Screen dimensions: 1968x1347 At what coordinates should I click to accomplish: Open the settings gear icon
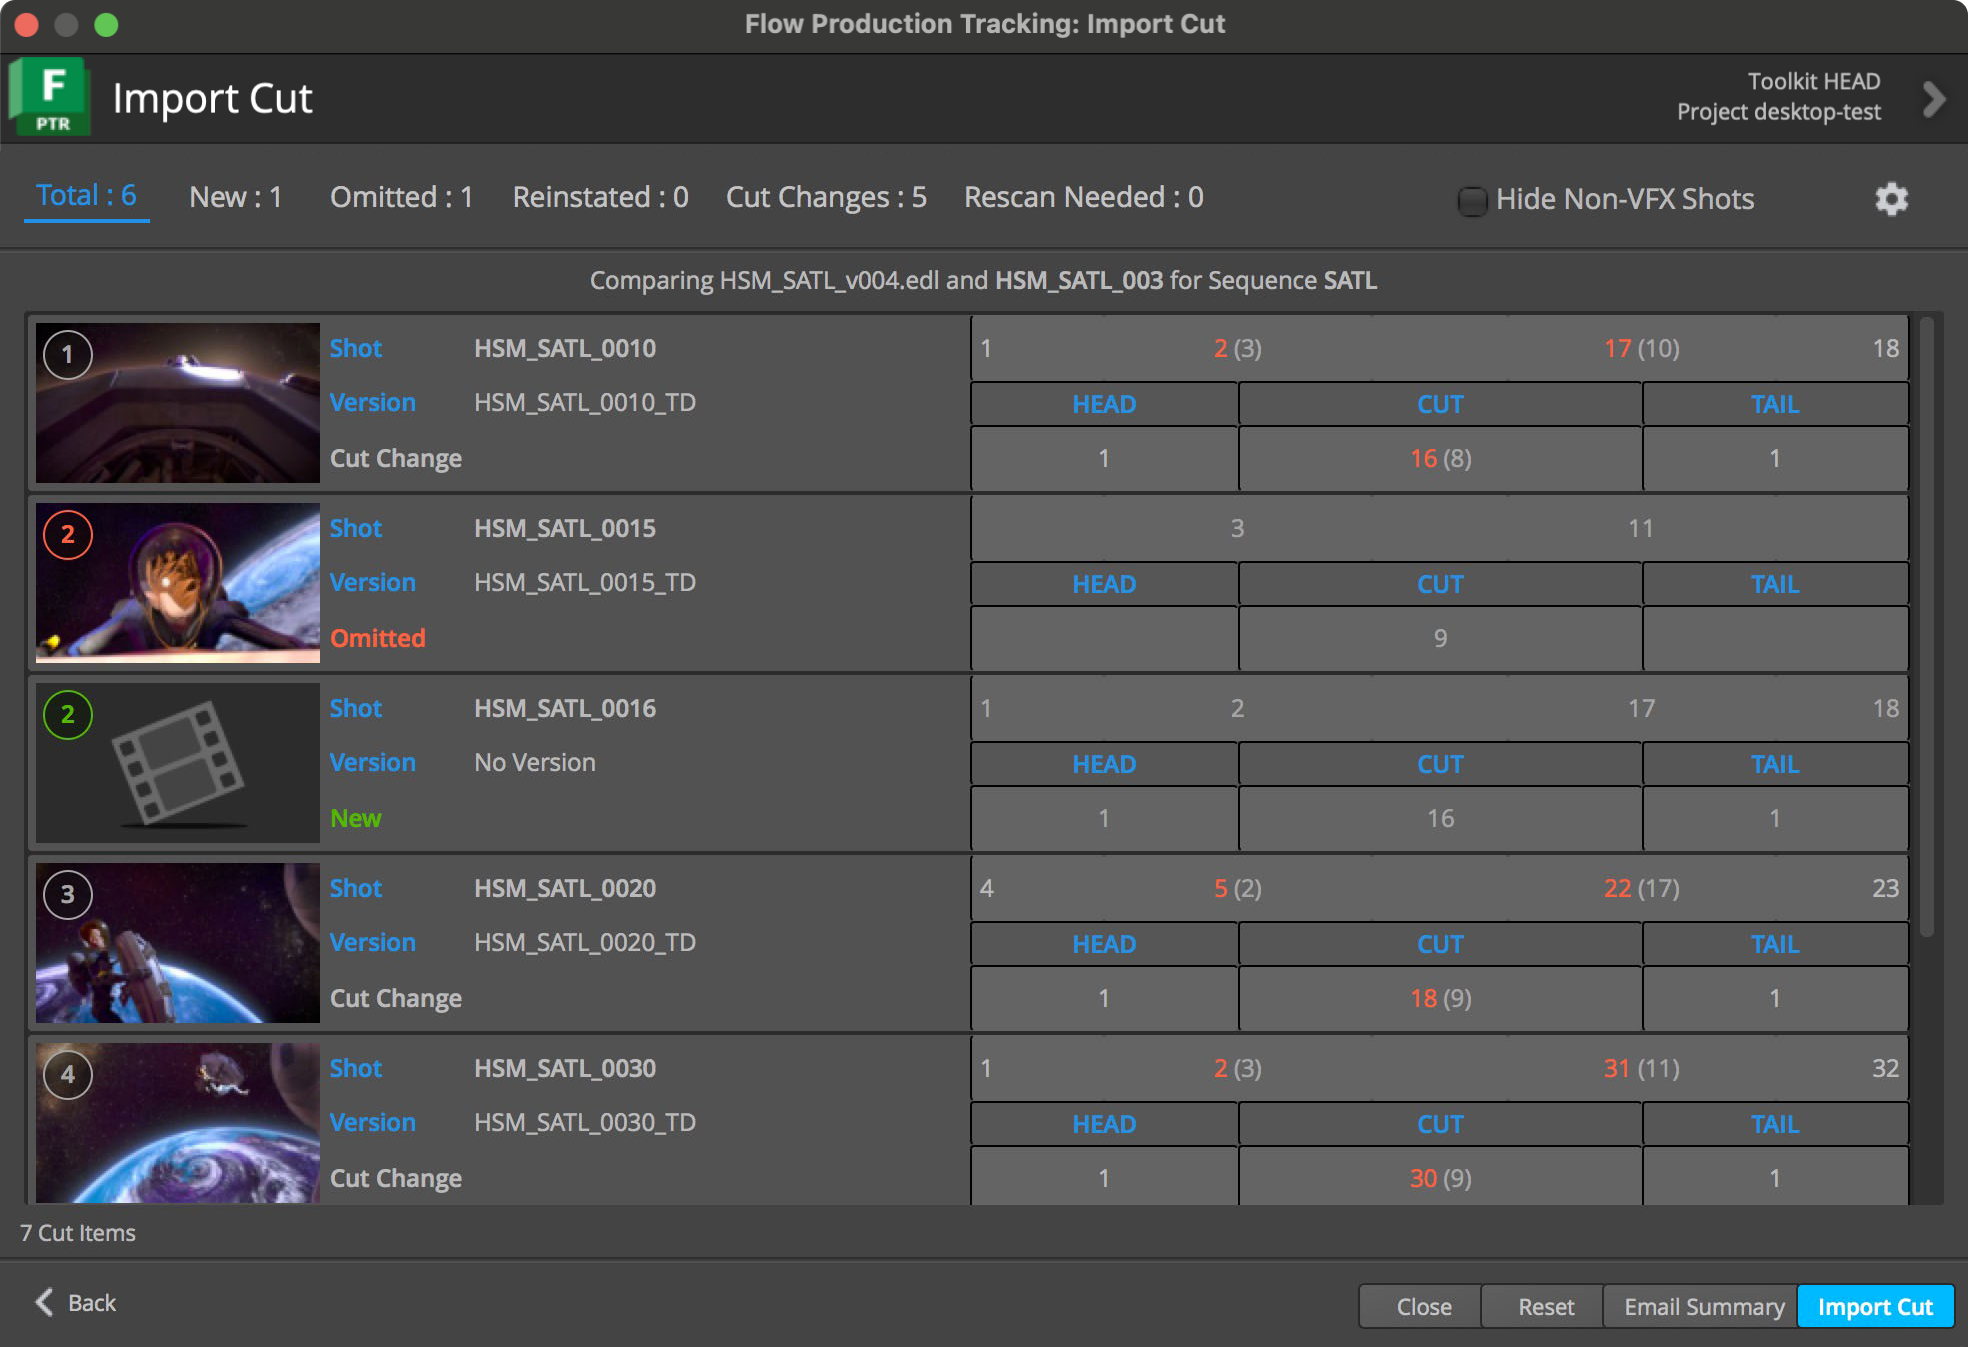pos(1891,199)
